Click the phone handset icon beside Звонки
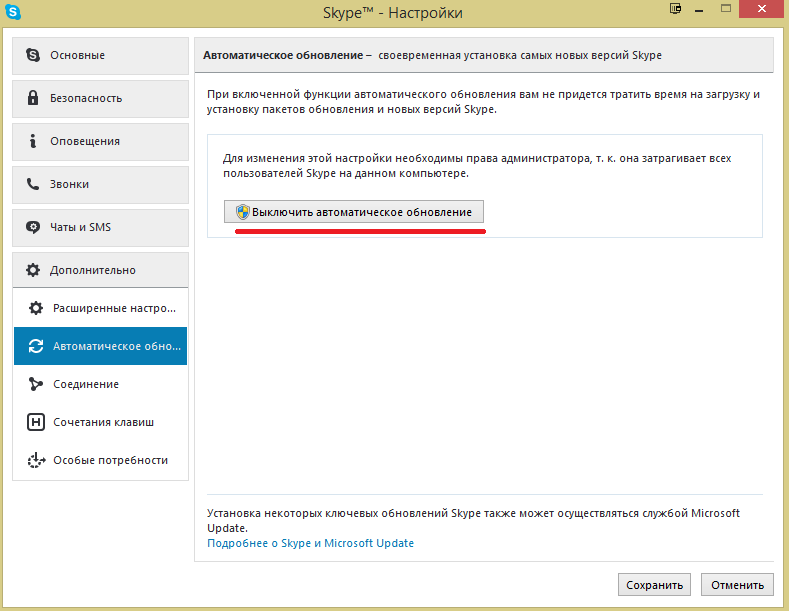Viewport: 789px width, 611px height. point(33,184)
